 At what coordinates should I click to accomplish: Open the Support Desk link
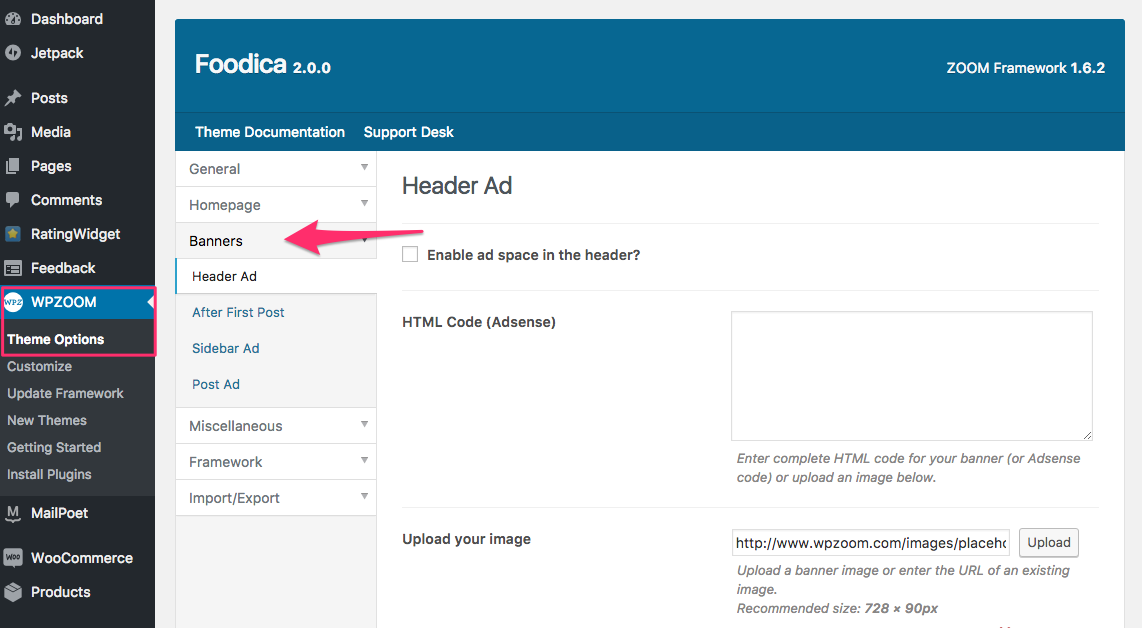click(x=409, y=132)
